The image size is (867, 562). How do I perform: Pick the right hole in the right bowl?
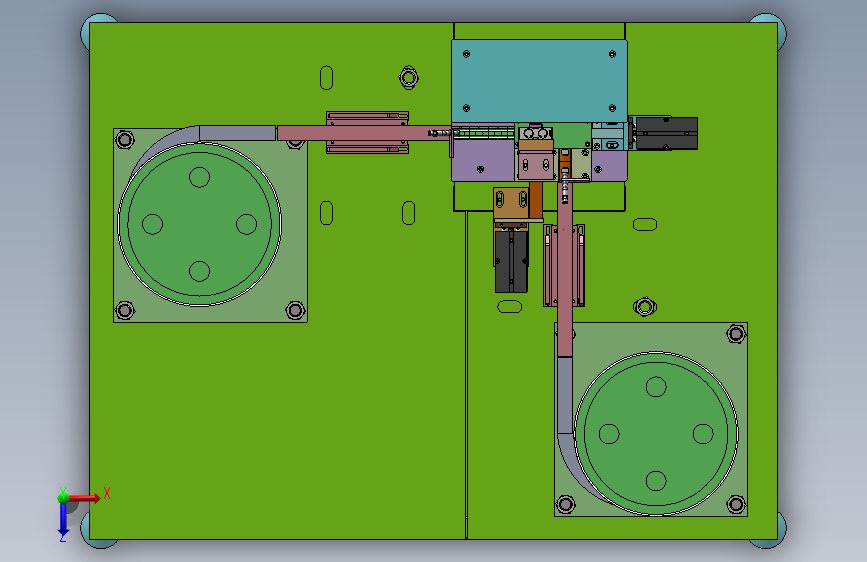pos(703,434)
